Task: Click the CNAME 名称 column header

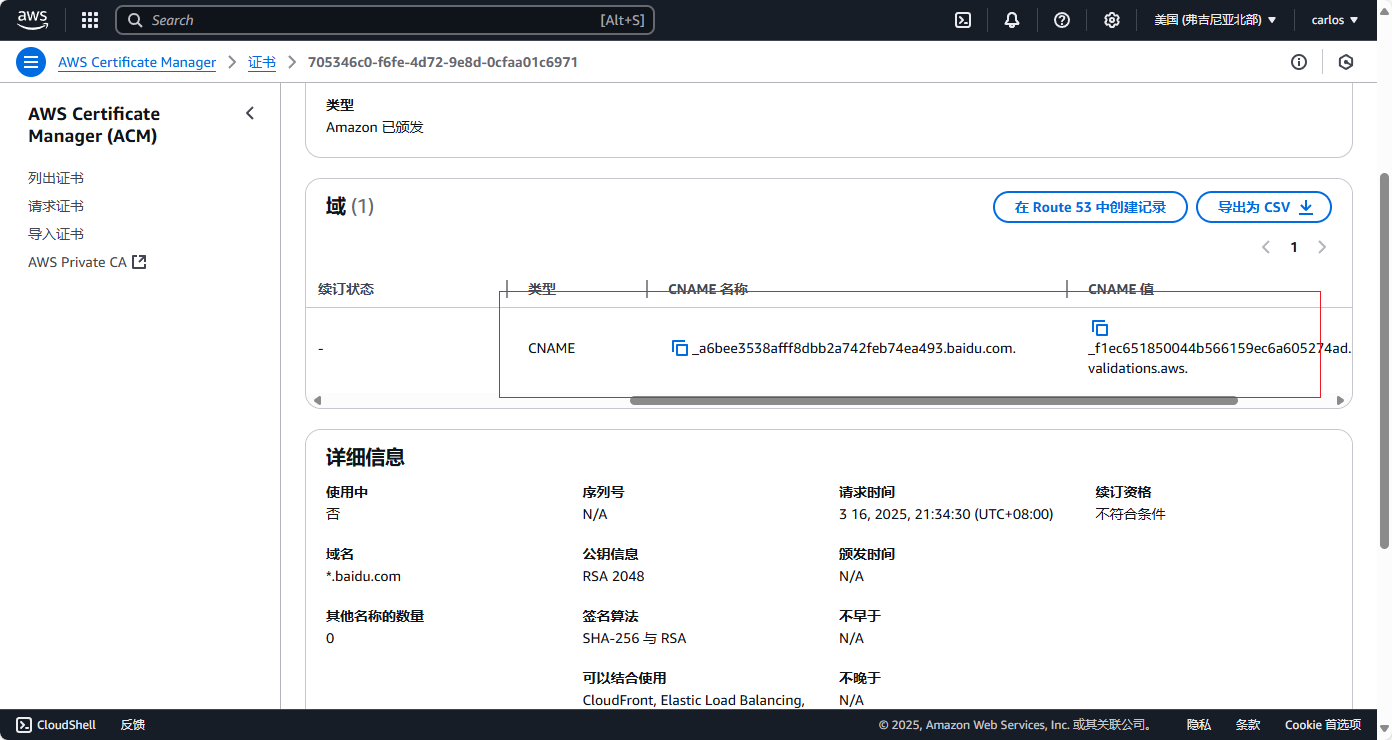Action: tap(708, 289)
